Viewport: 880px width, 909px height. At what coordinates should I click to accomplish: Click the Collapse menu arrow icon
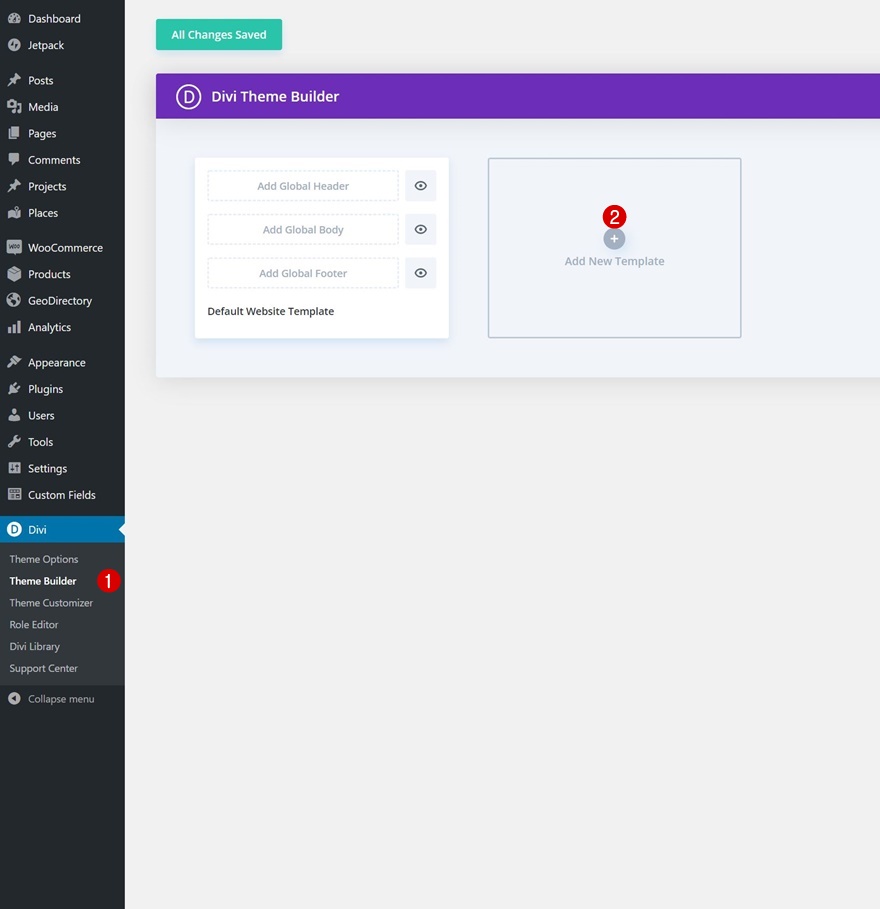pos(14,699)
